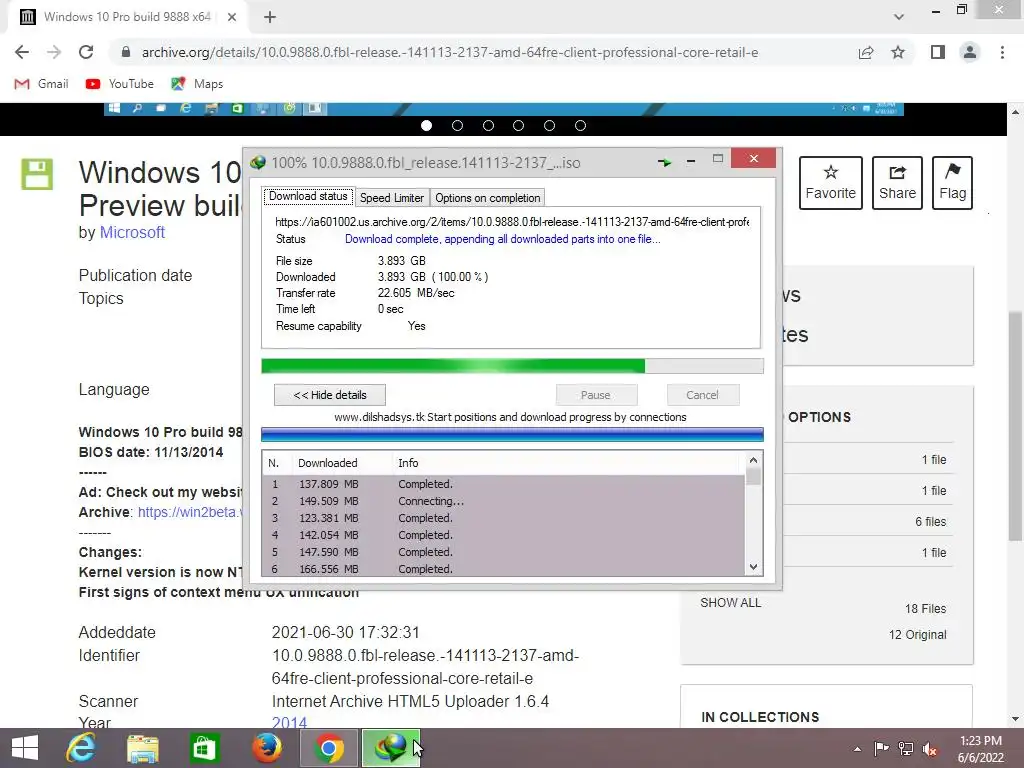This screenshot has width=1024, height=768.
Task: Open new browser tab
Action: [270, 17]
